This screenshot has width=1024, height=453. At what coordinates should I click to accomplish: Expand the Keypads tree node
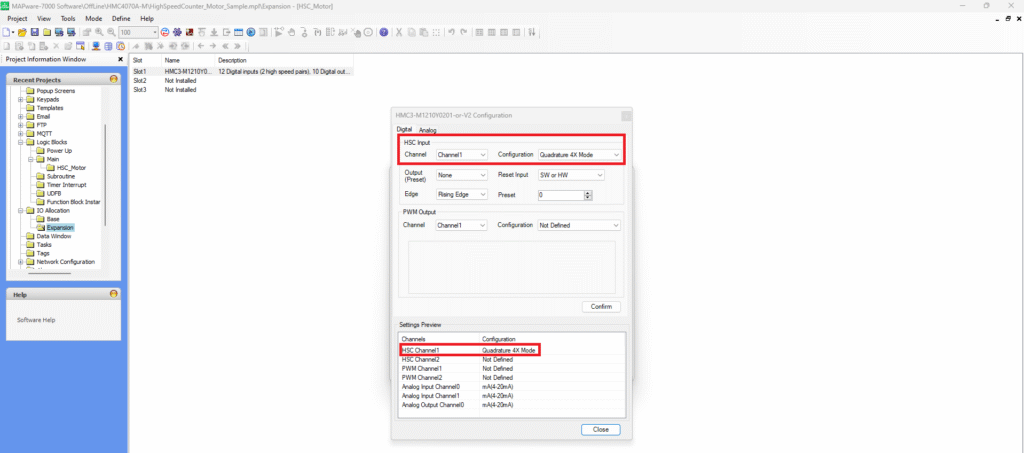pyautogui.click(x=22, y=99)
